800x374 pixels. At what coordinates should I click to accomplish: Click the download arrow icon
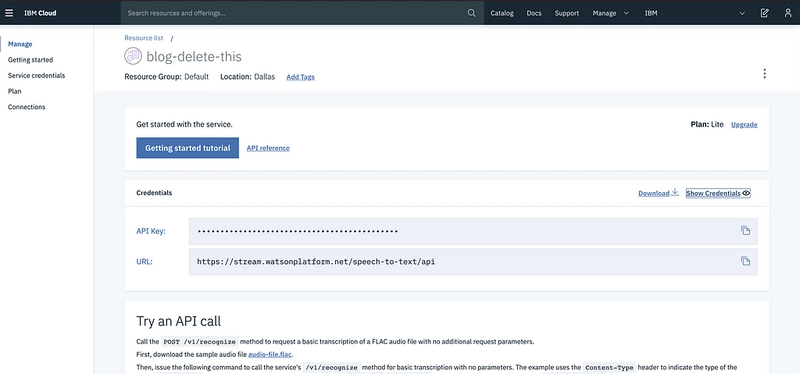tap(675, 192)
